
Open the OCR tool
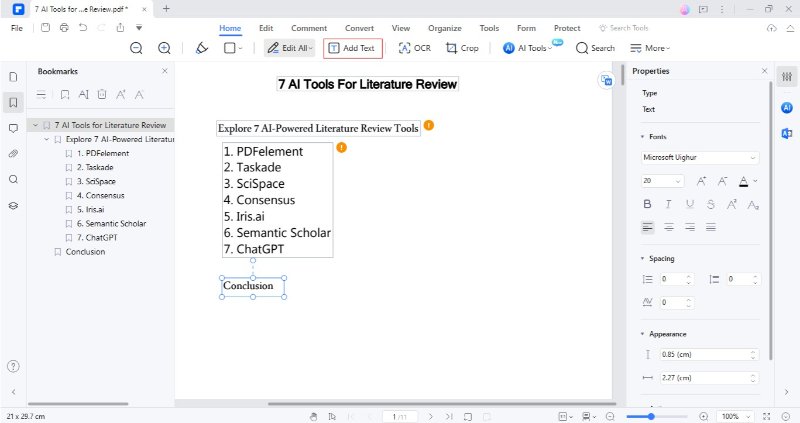(x=414, y=48)
